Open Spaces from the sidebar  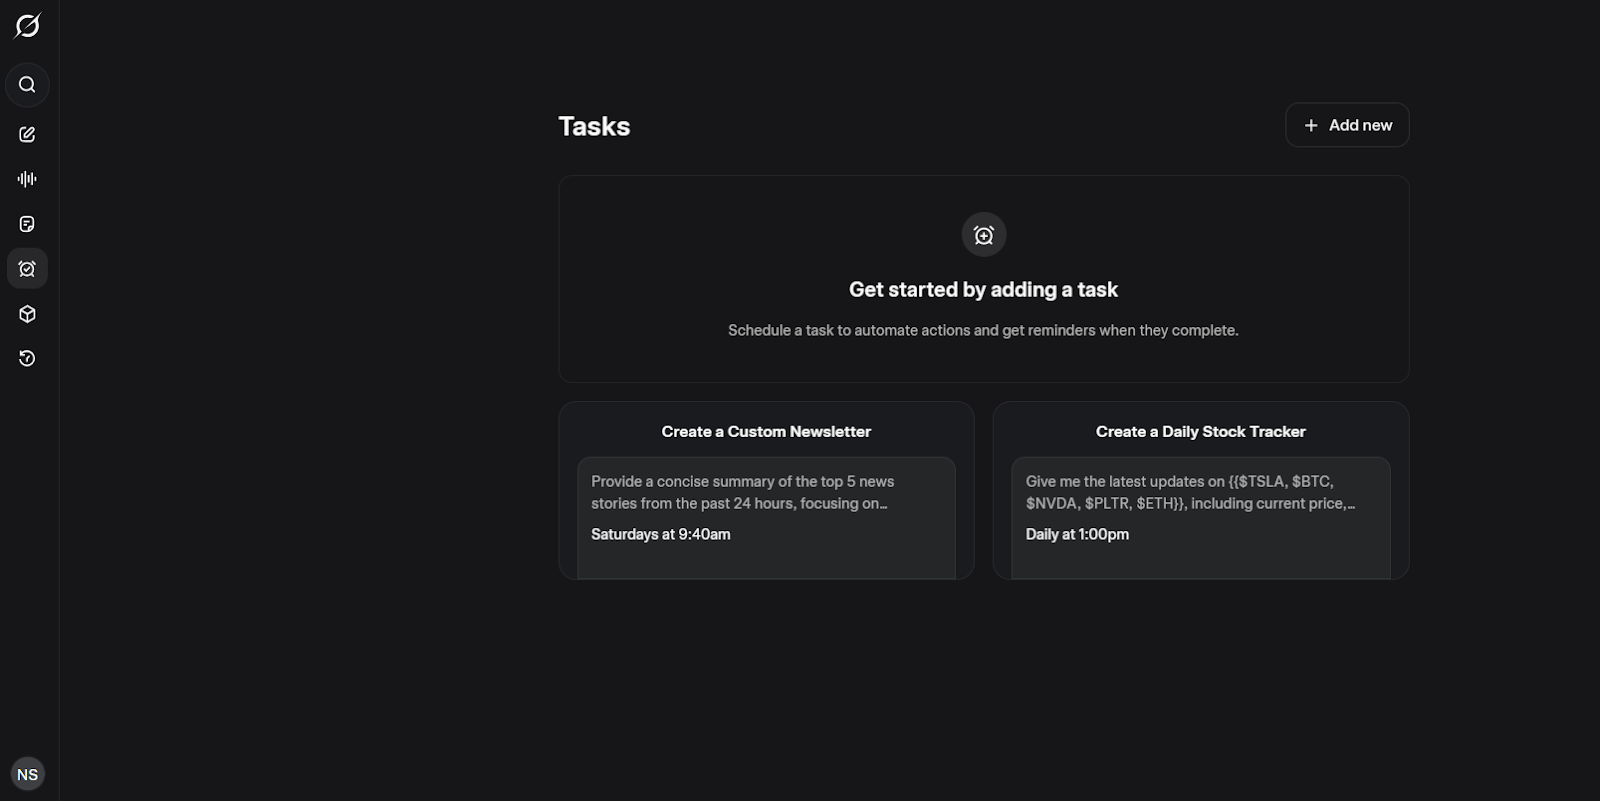pos(27,313)
